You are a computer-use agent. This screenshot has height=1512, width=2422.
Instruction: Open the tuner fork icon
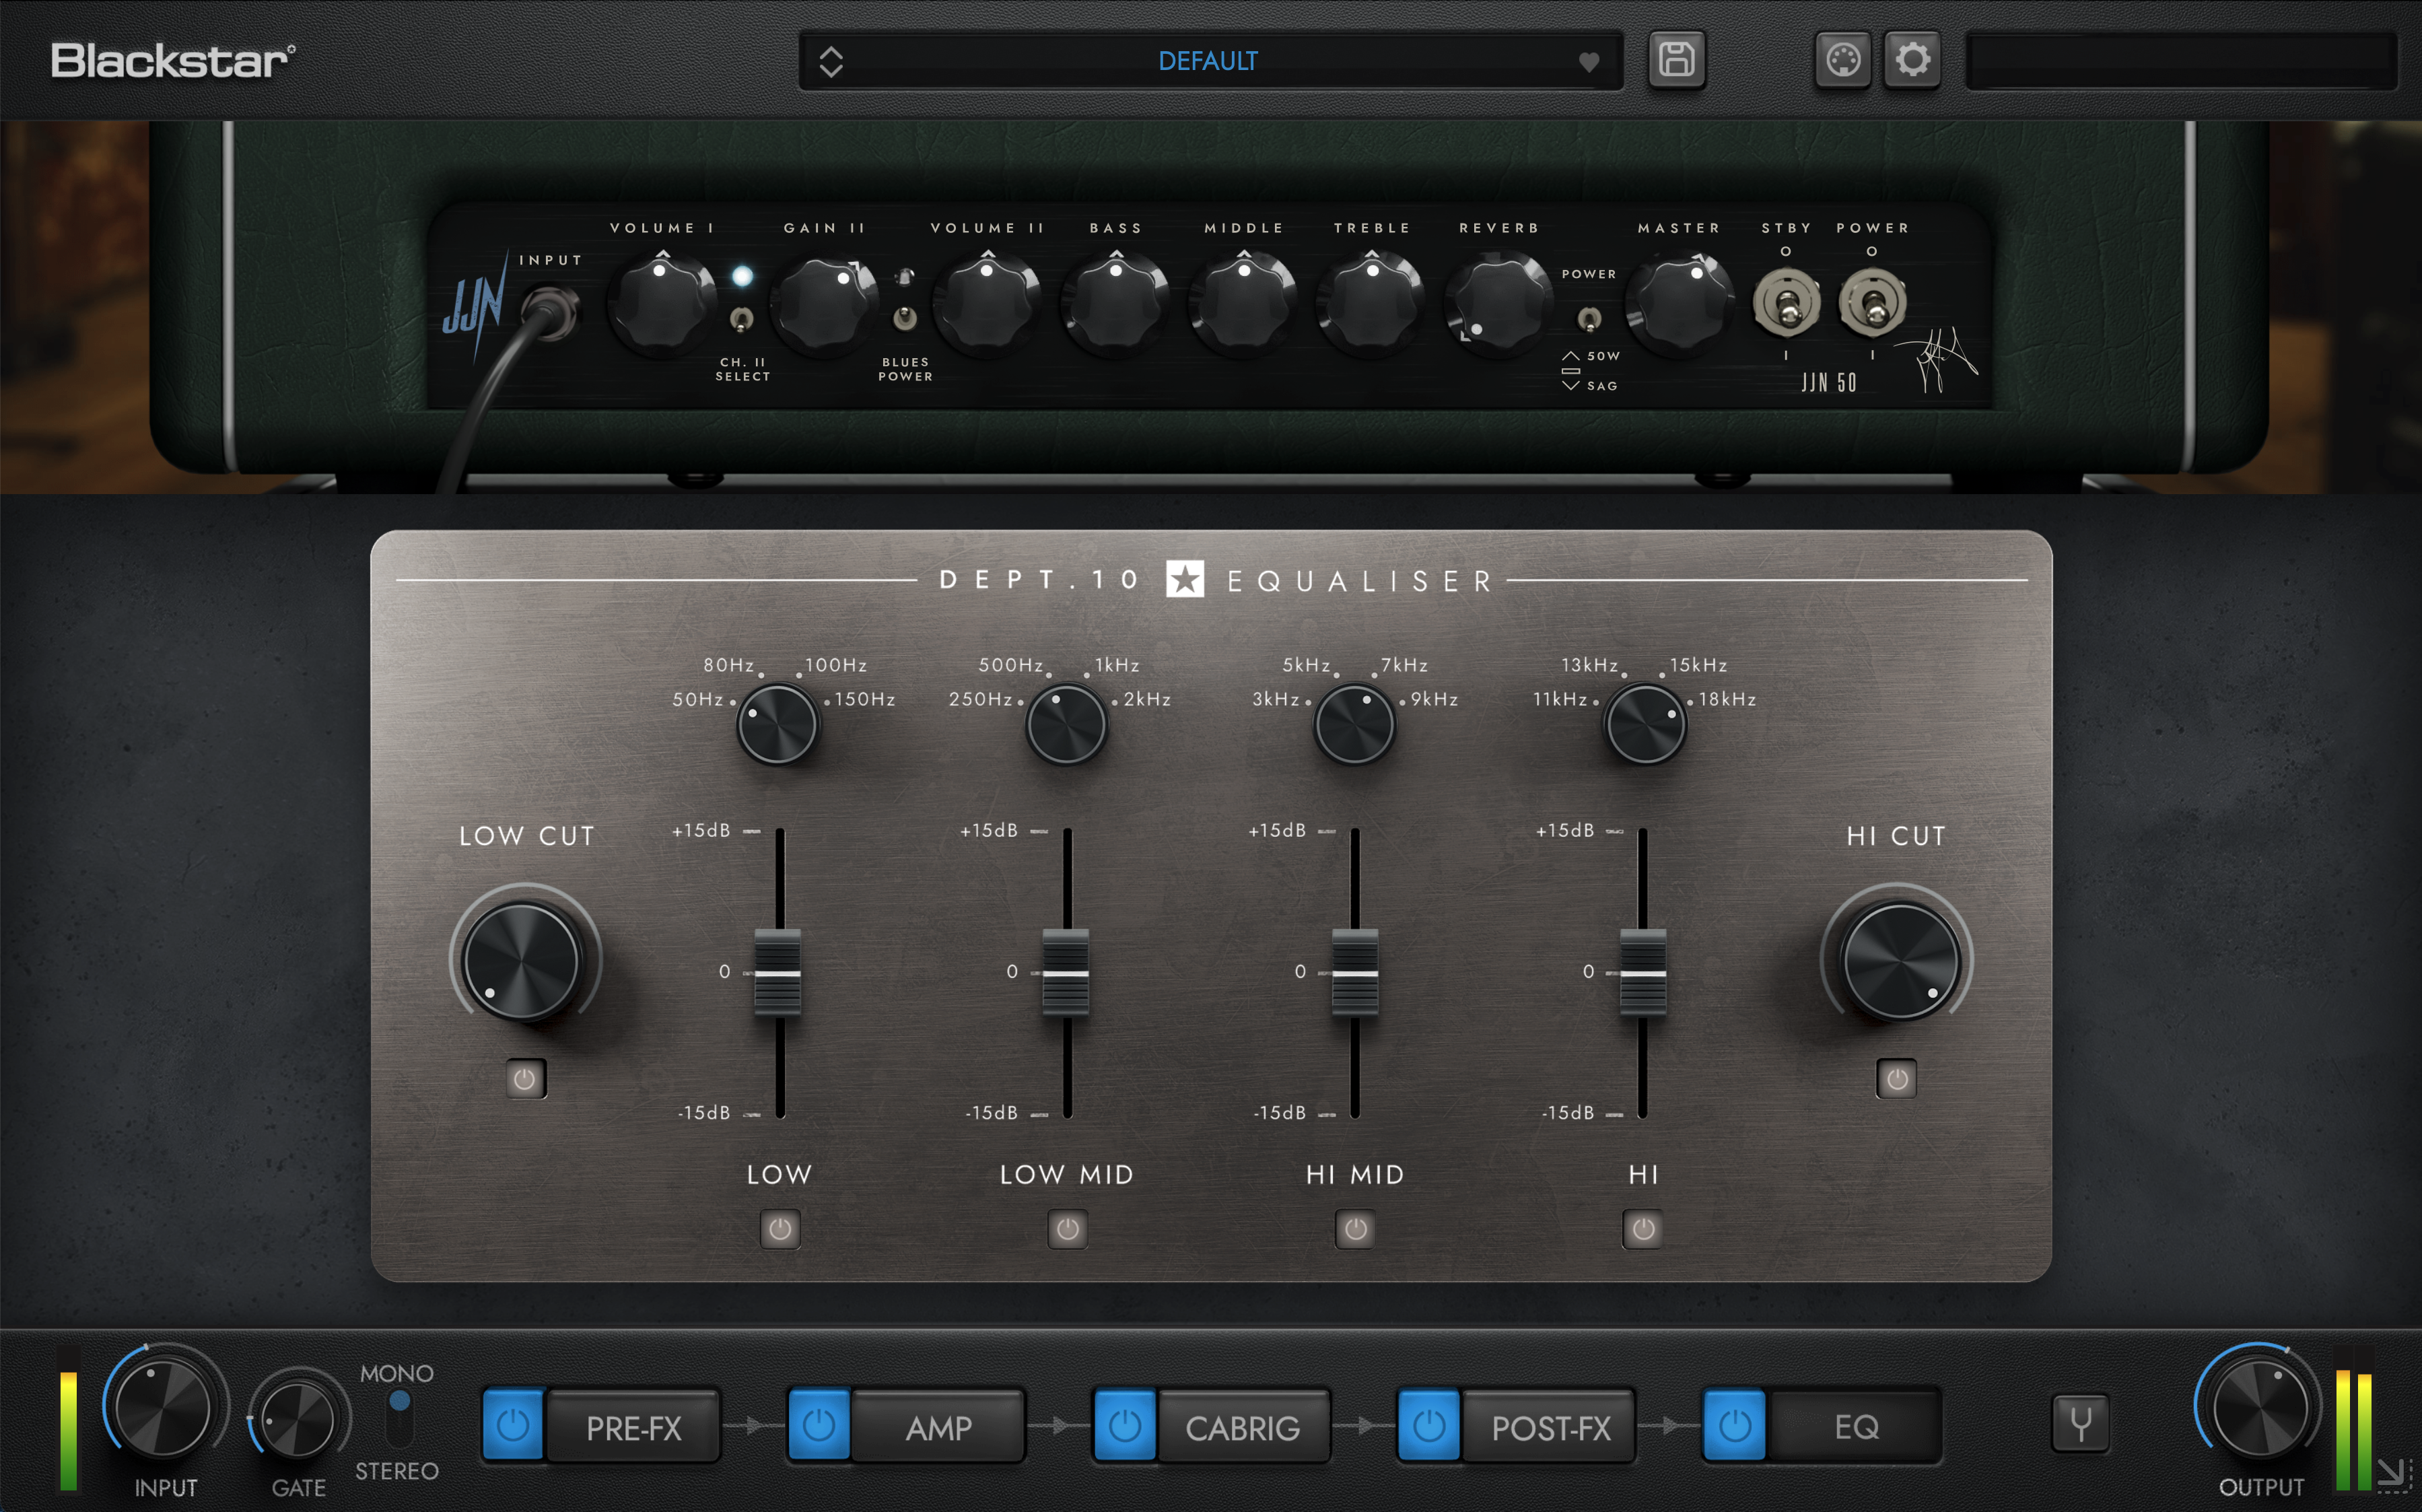point(2080,1423)
